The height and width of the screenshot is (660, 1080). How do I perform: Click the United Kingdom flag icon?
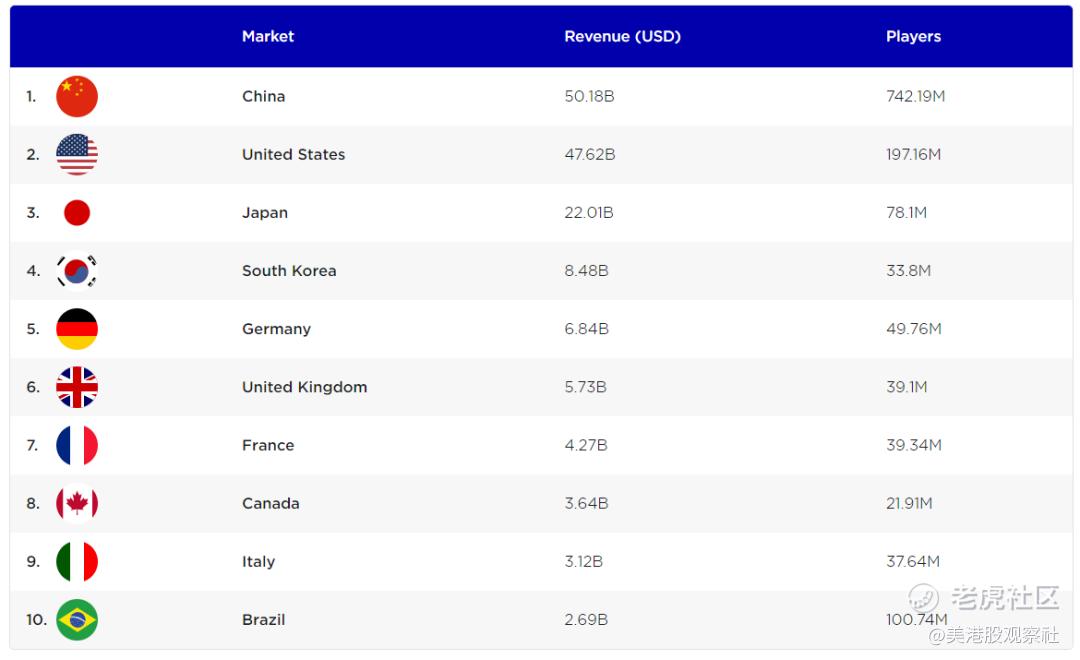[x=77, y=387]
